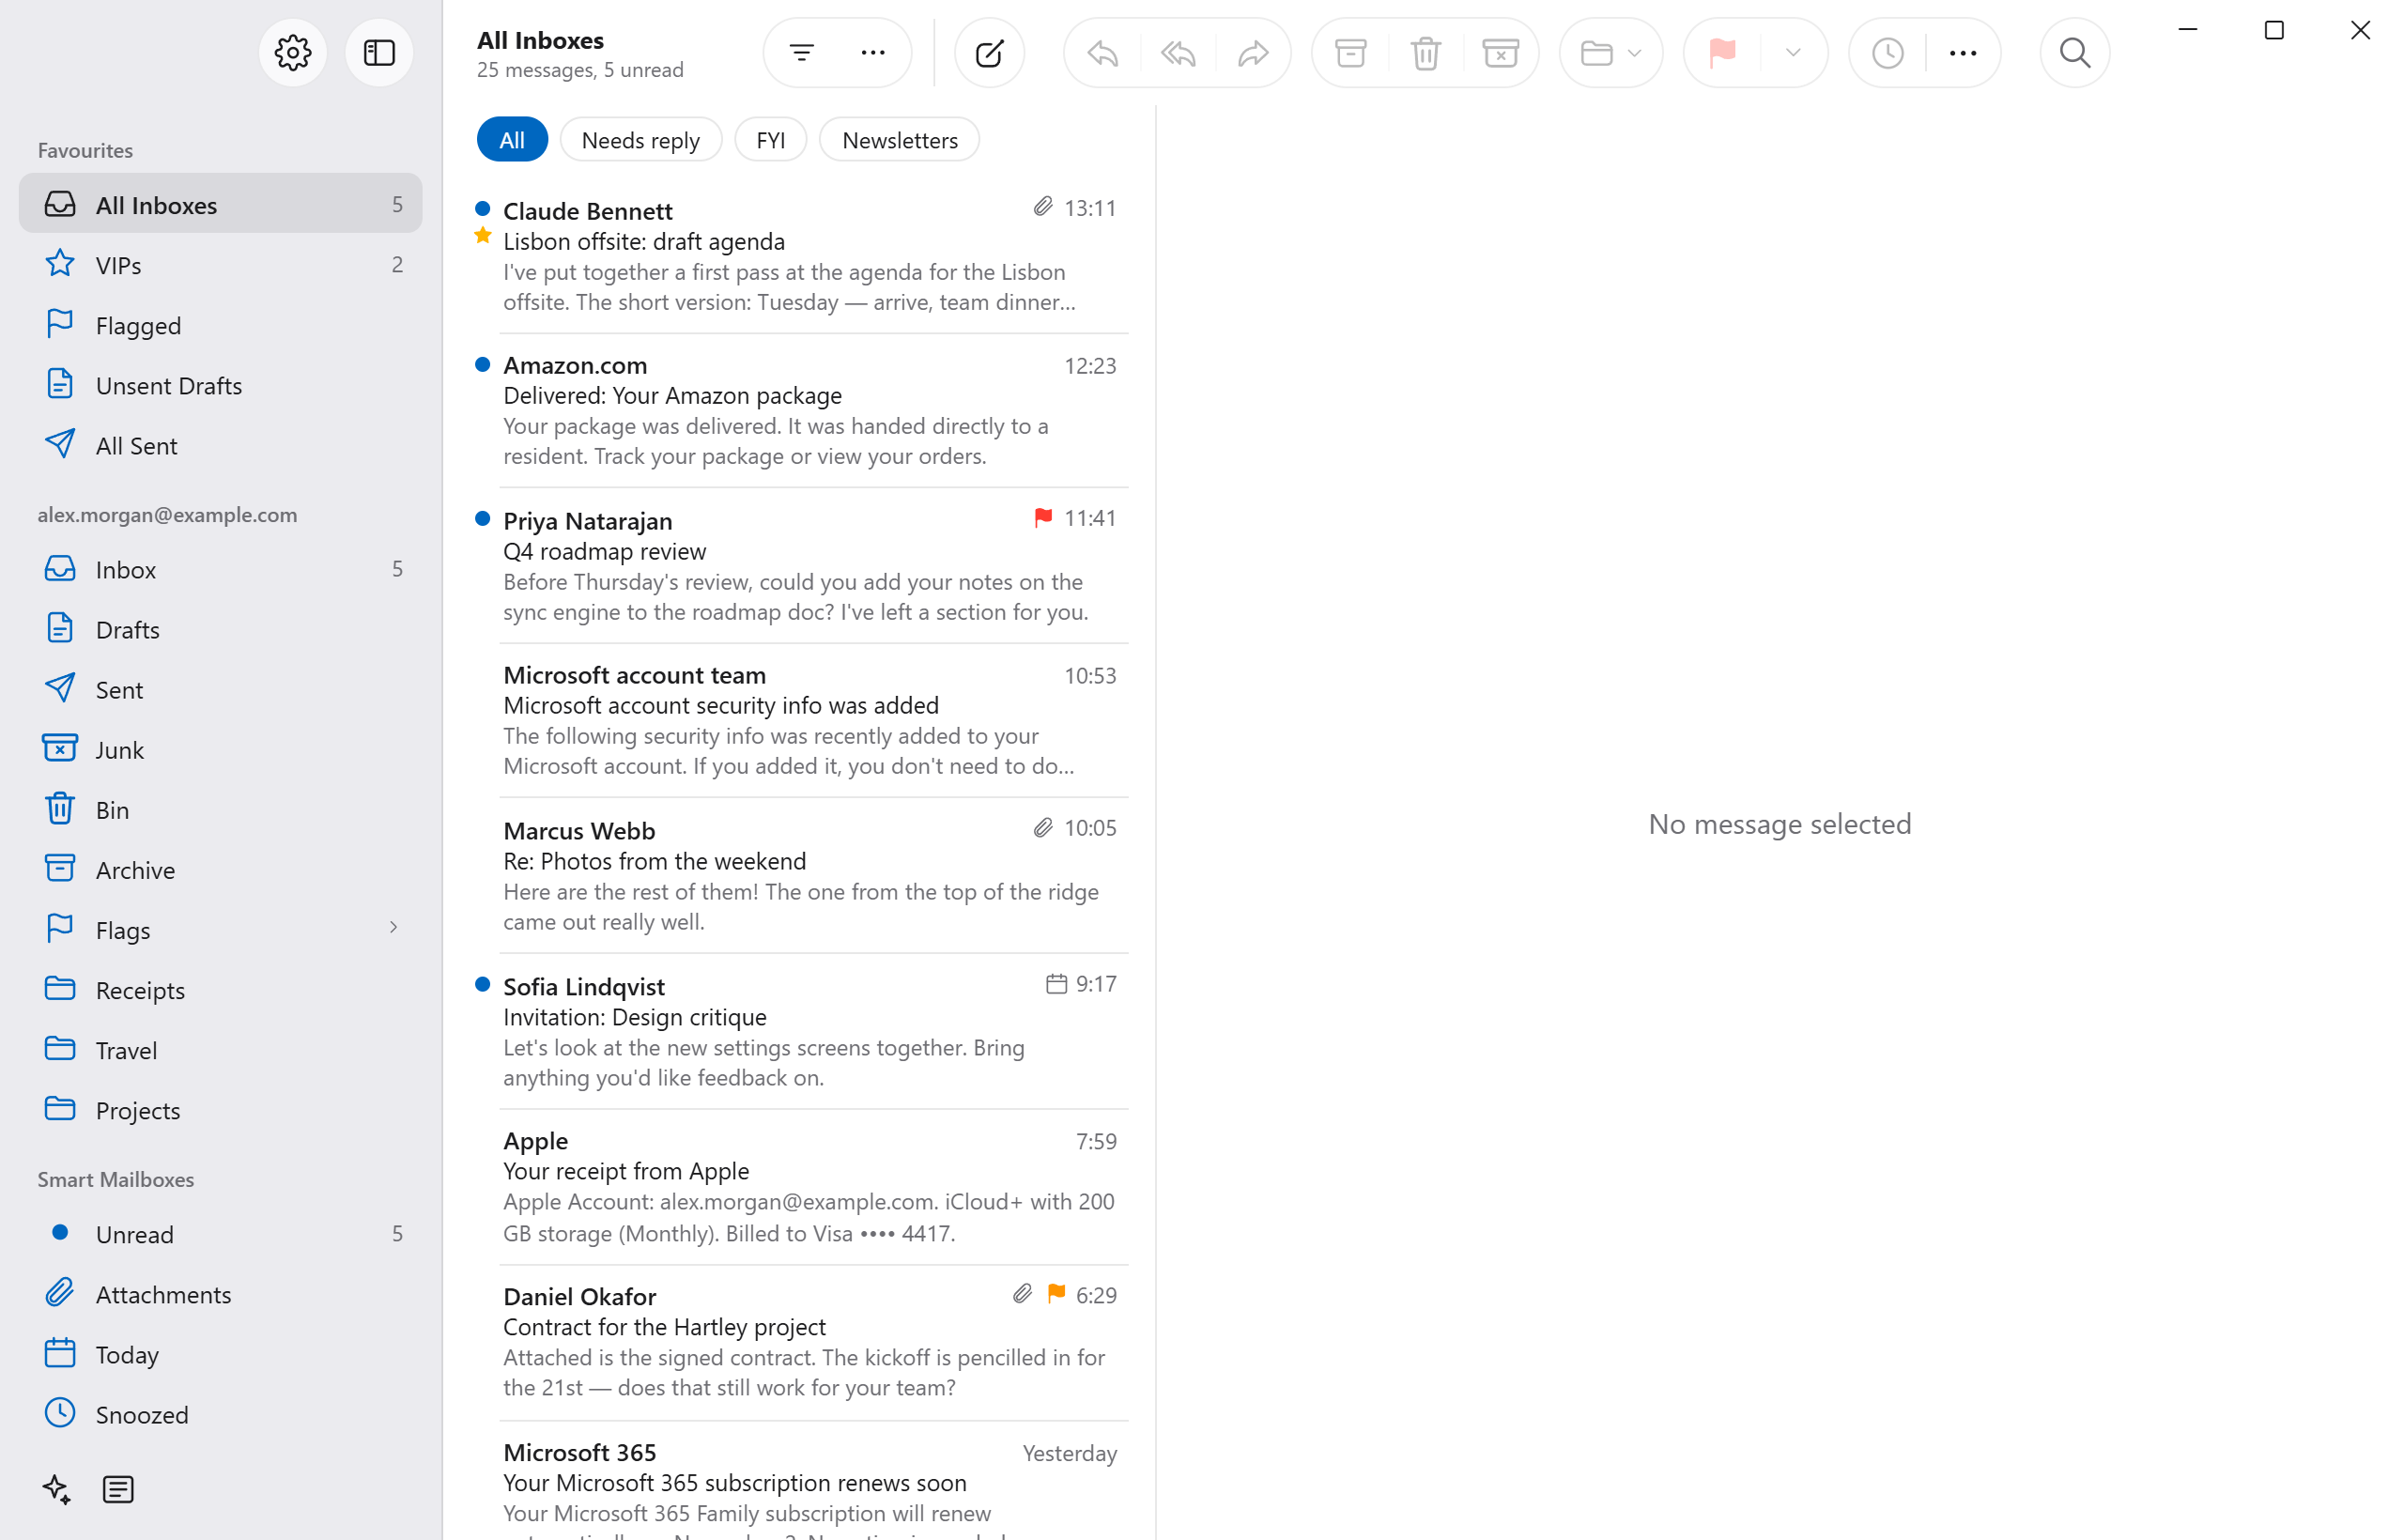Open the VIPs mailbox
This screenshot has height=1540, width=2404.
pos(220,265)
